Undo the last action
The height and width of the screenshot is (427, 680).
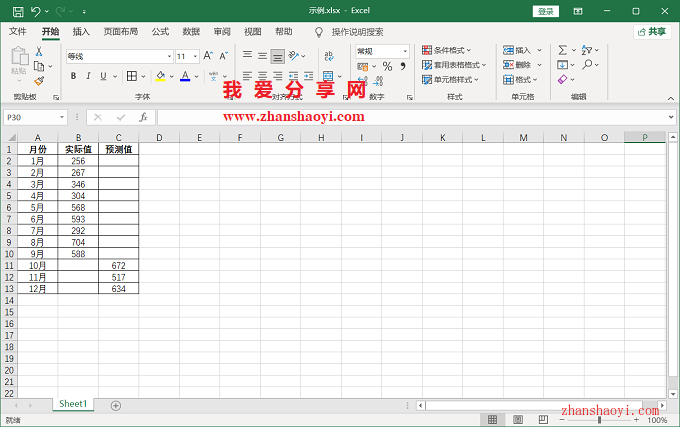point(36,12)
